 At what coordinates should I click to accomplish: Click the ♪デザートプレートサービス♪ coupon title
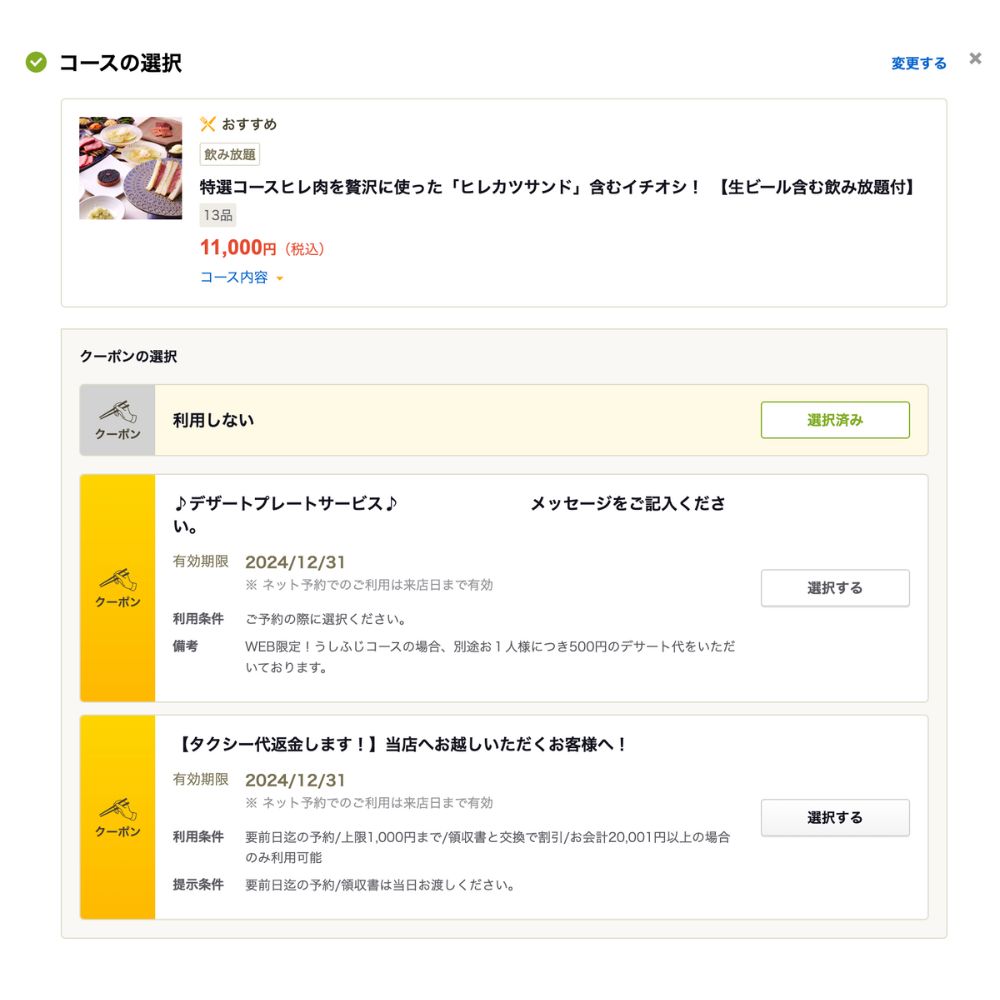click(x=286, y=503)
